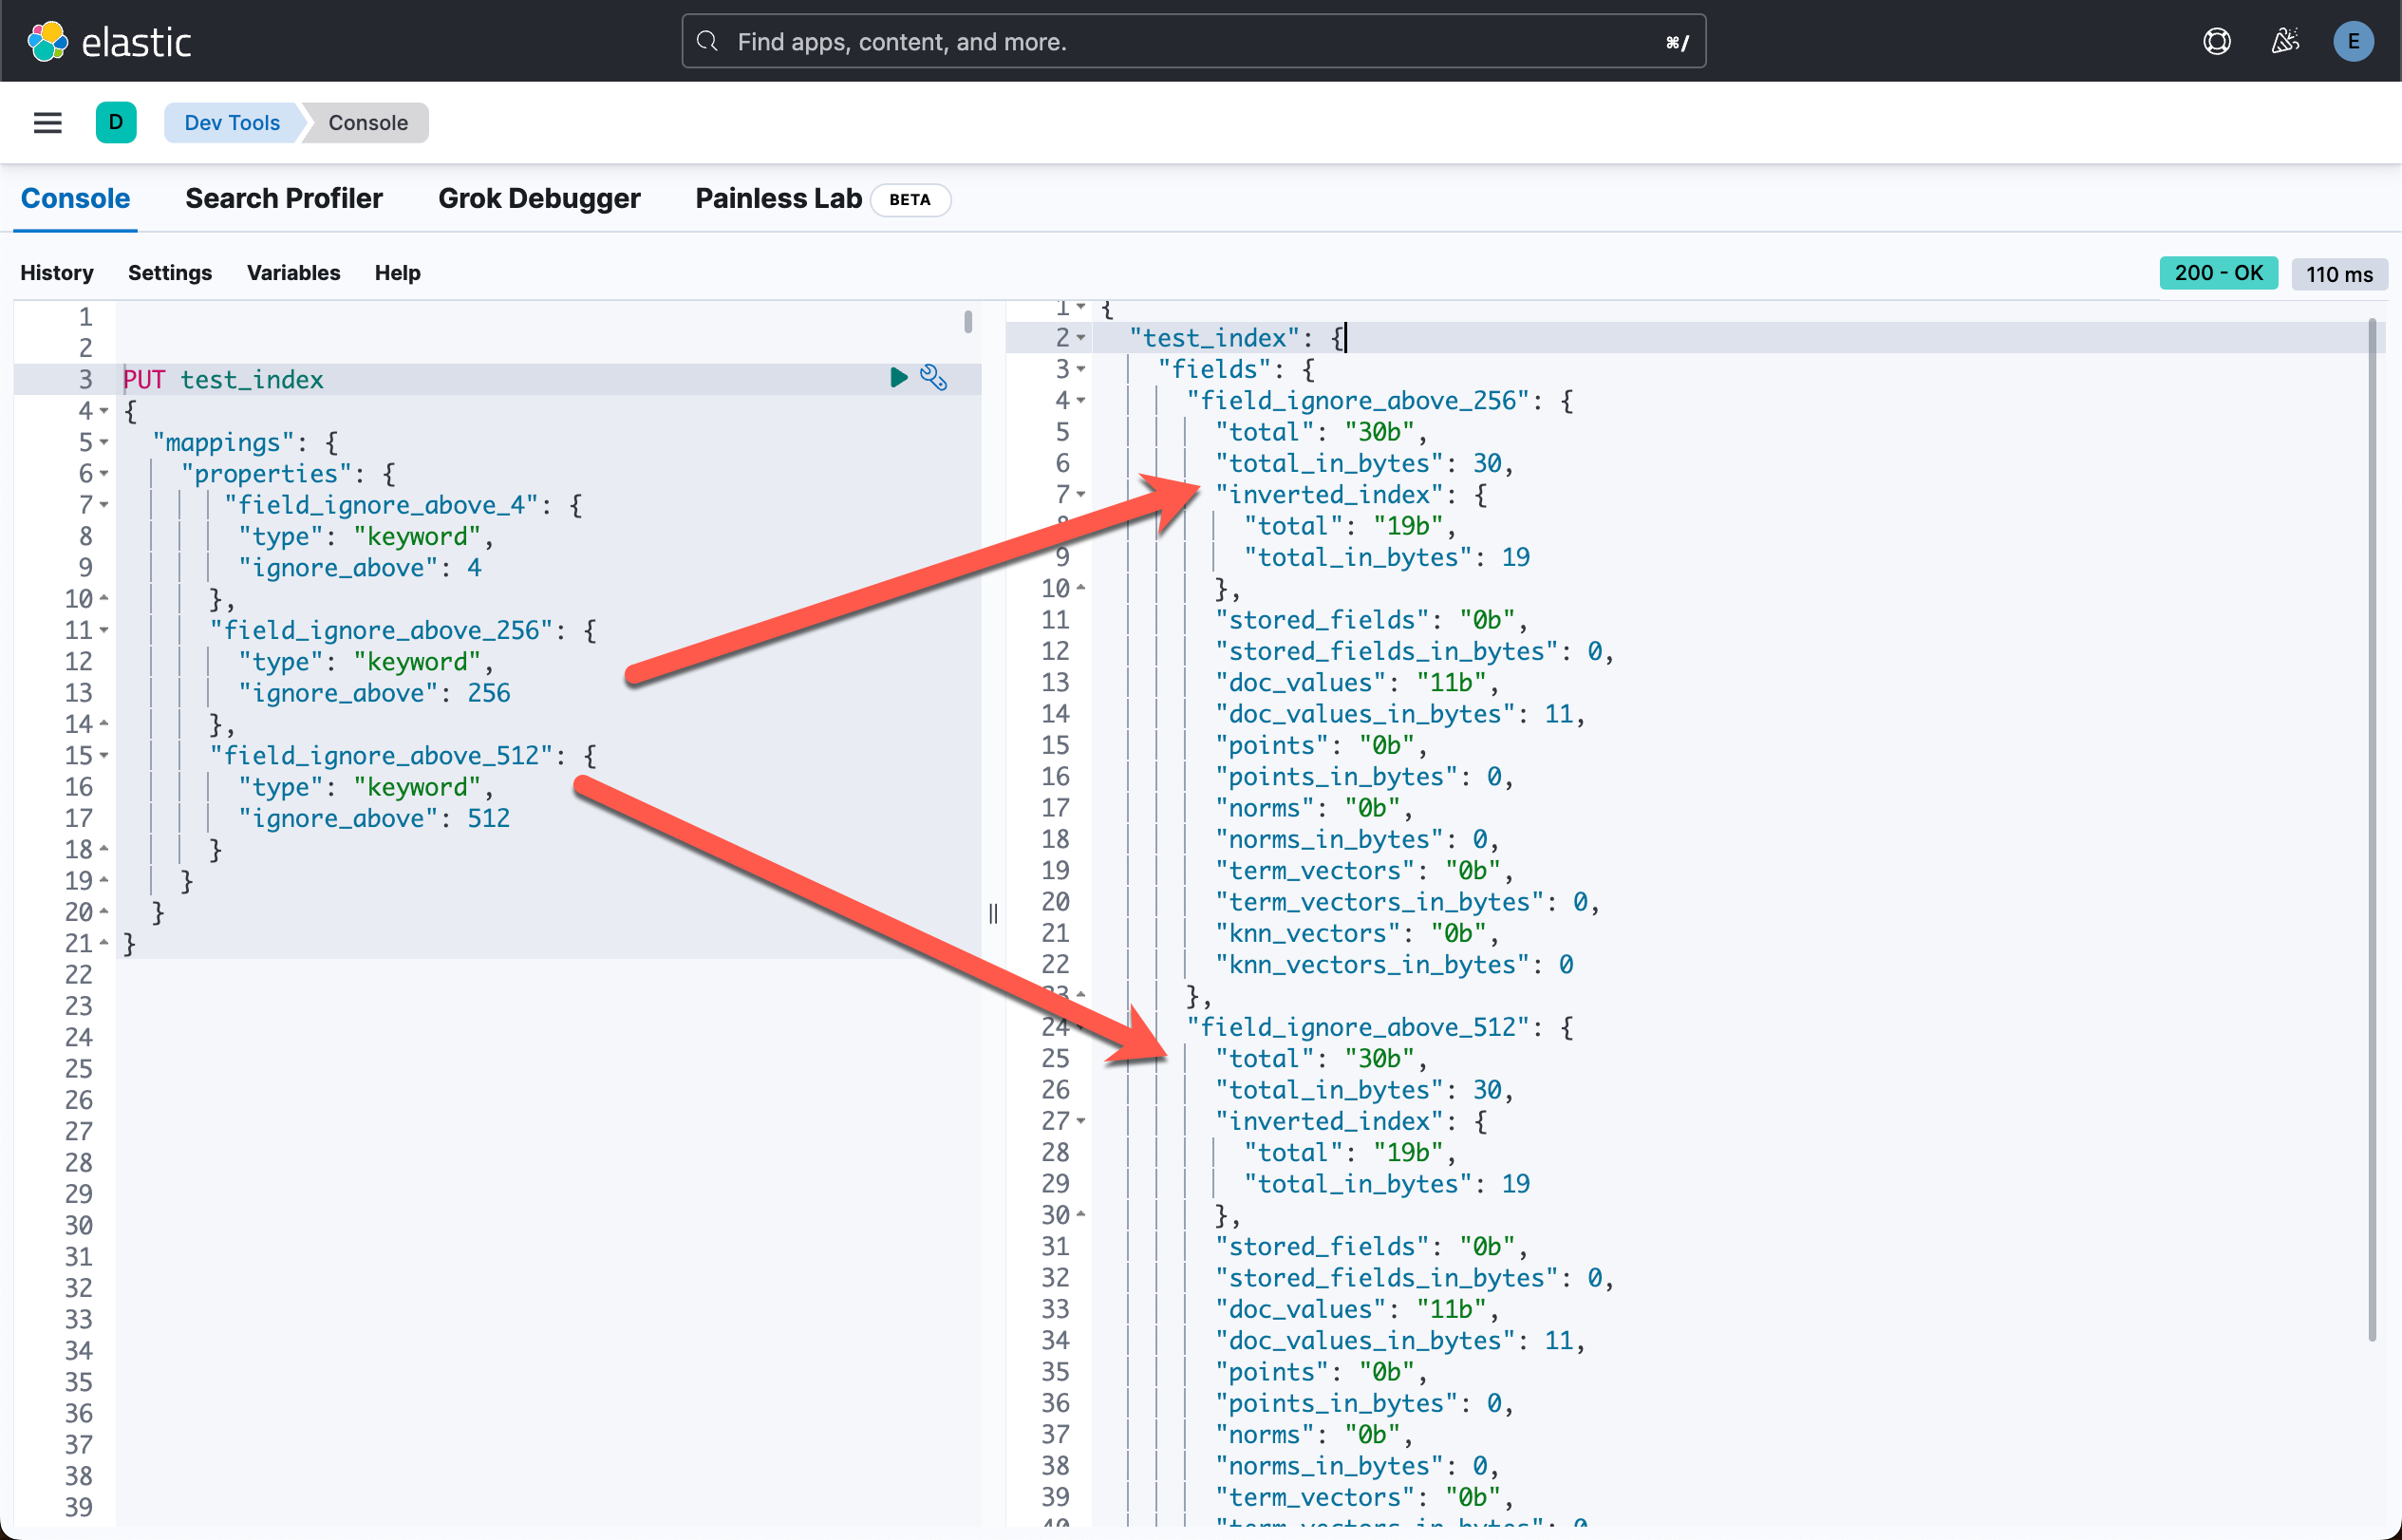The image size is (2402, 1540).
Task: Open the Grok Debugger tab
Action: (x=540, y=198)
